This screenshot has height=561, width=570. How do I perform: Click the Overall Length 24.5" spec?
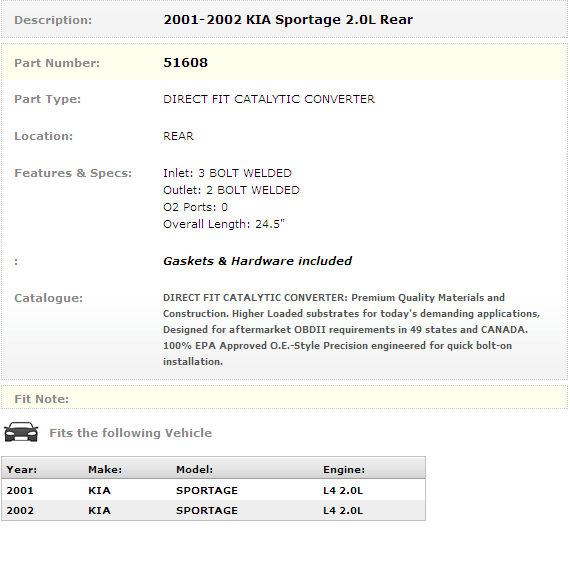(224, 224)
